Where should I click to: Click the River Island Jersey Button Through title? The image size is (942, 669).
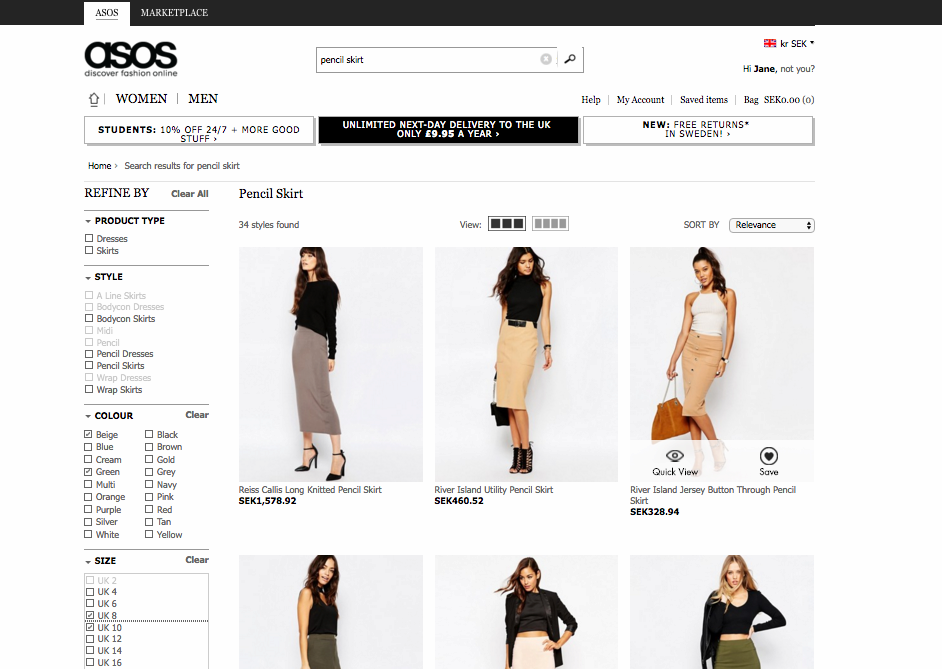pos(713,495)
